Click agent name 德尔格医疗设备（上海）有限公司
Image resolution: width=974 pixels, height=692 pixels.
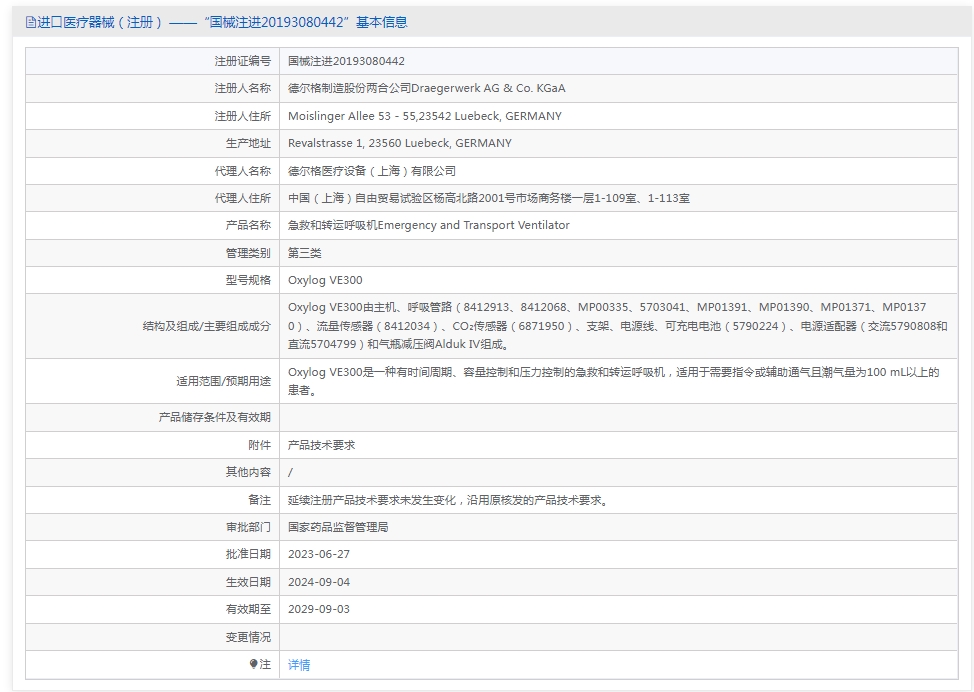click(371, 171)
